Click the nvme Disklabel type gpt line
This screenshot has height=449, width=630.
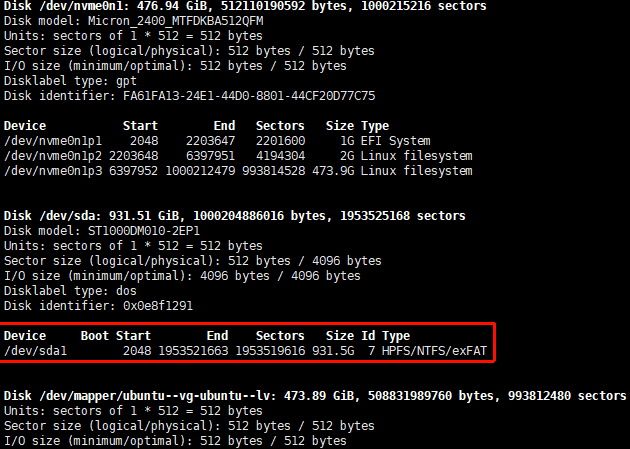click(x=70, y=81)
